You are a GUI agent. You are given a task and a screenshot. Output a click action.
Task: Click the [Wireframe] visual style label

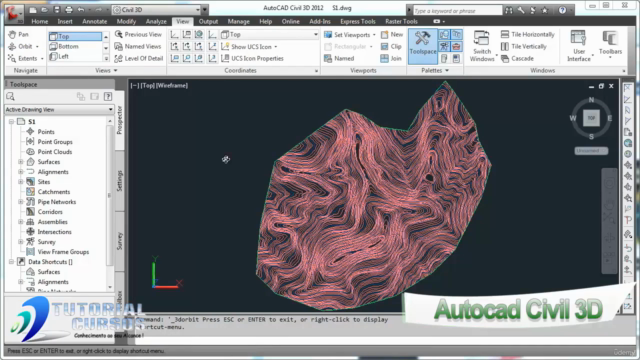[172, 85]
